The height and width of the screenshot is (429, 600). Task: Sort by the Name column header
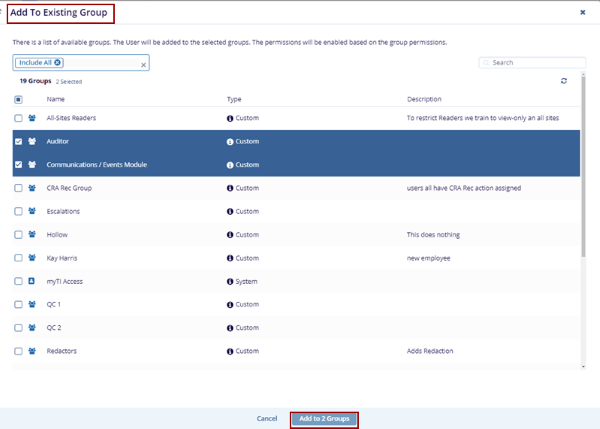[55, 99]
